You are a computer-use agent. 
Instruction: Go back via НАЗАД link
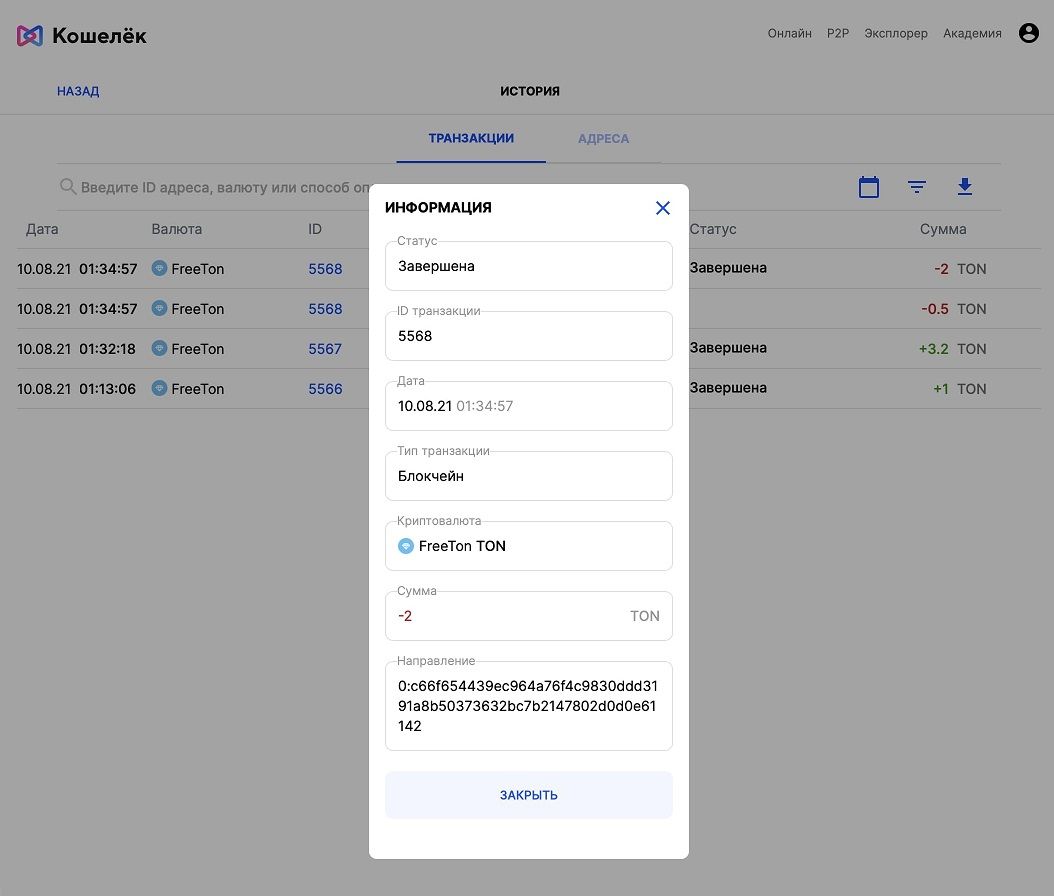pyautogui.click(x=78, y=91)
